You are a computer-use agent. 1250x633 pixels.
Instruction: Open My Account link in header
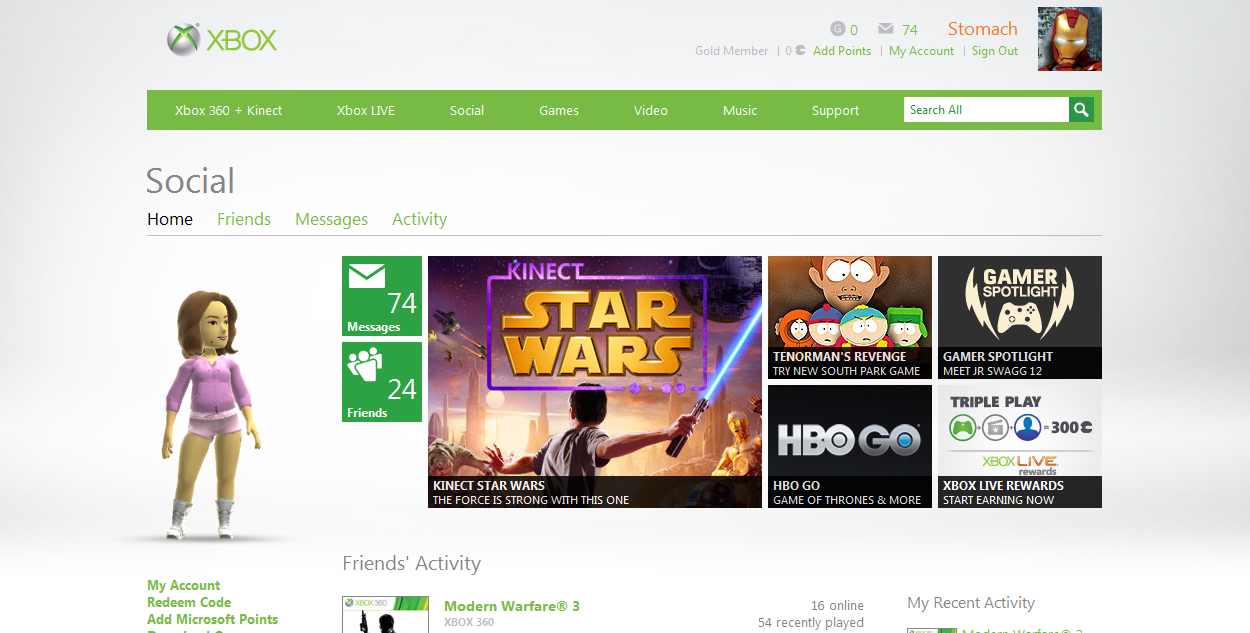click(921, 51)
